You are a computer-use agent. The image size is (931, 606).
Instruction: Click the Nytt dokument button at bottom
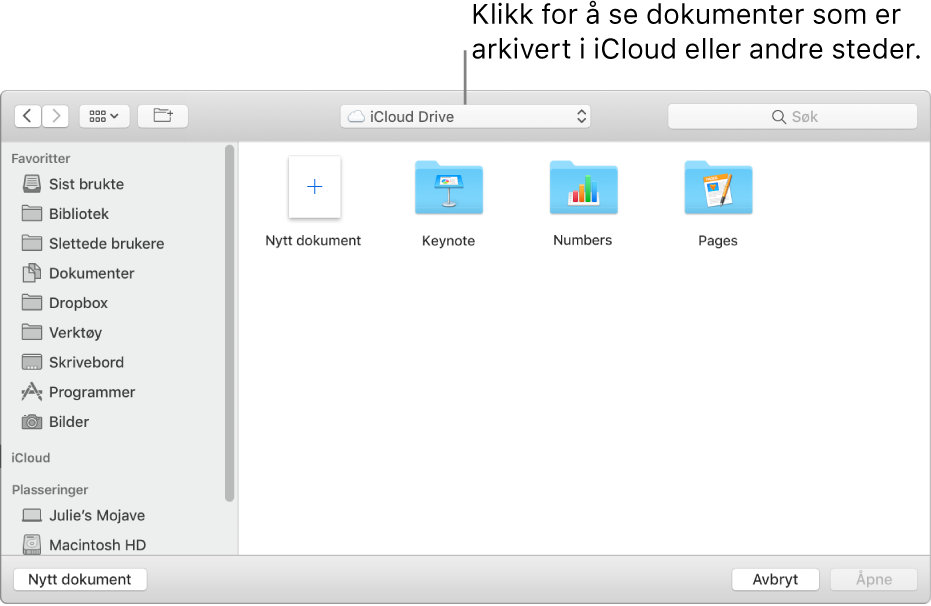80,579
